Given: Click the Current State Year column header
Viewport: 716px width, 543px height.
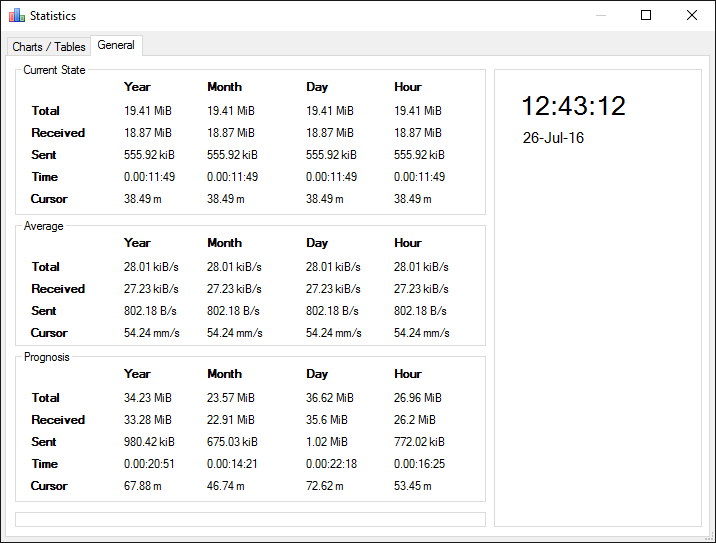Looking at the screenshot, I should coord(137,87).
